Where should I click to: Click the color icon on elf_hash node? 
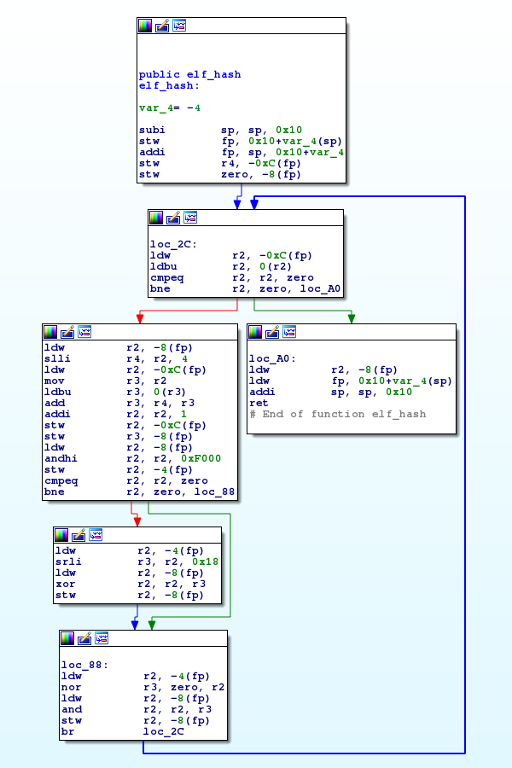tap(145, 25)
